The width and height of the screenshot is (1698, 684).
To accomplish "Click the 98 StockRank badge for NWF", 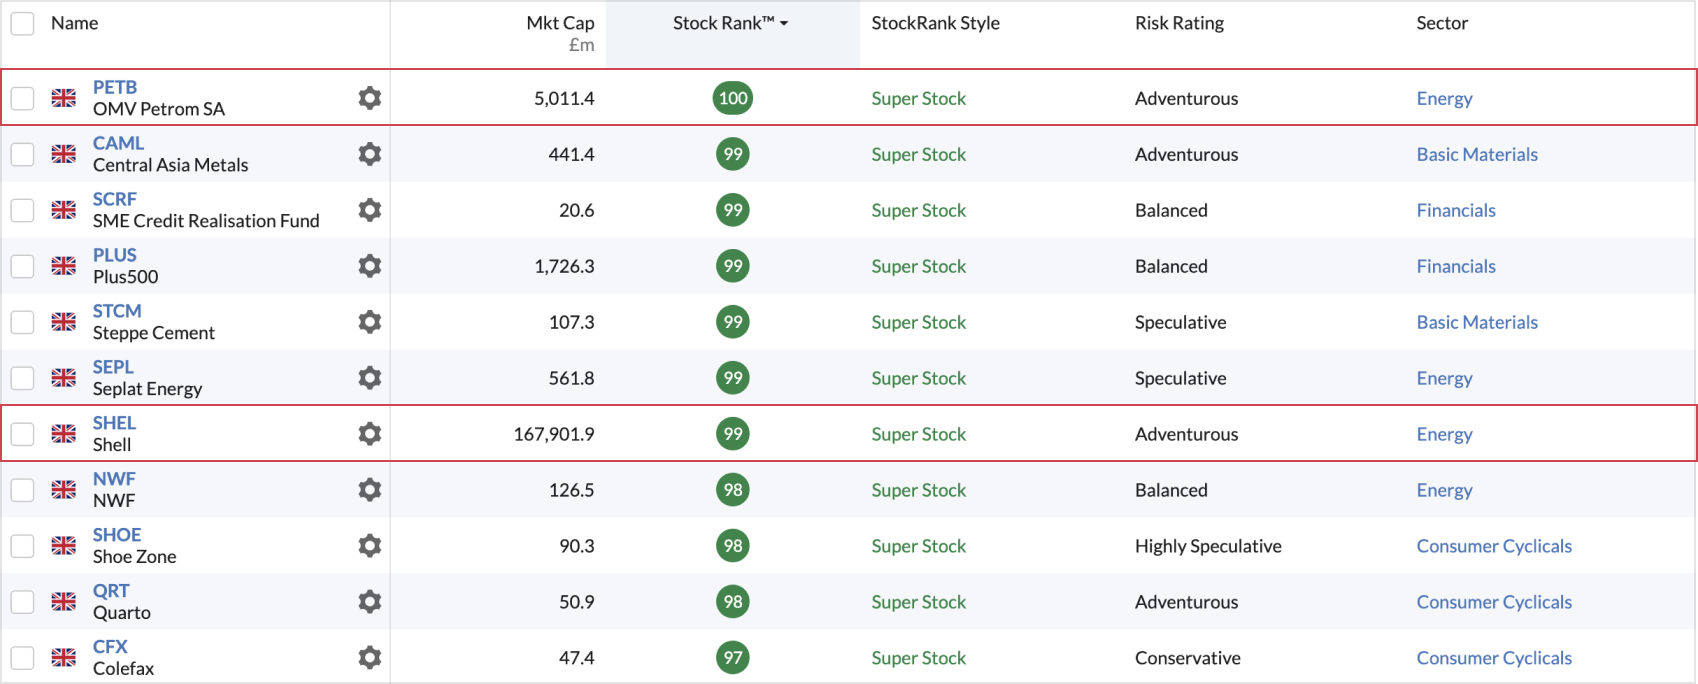I will (733, 490).
